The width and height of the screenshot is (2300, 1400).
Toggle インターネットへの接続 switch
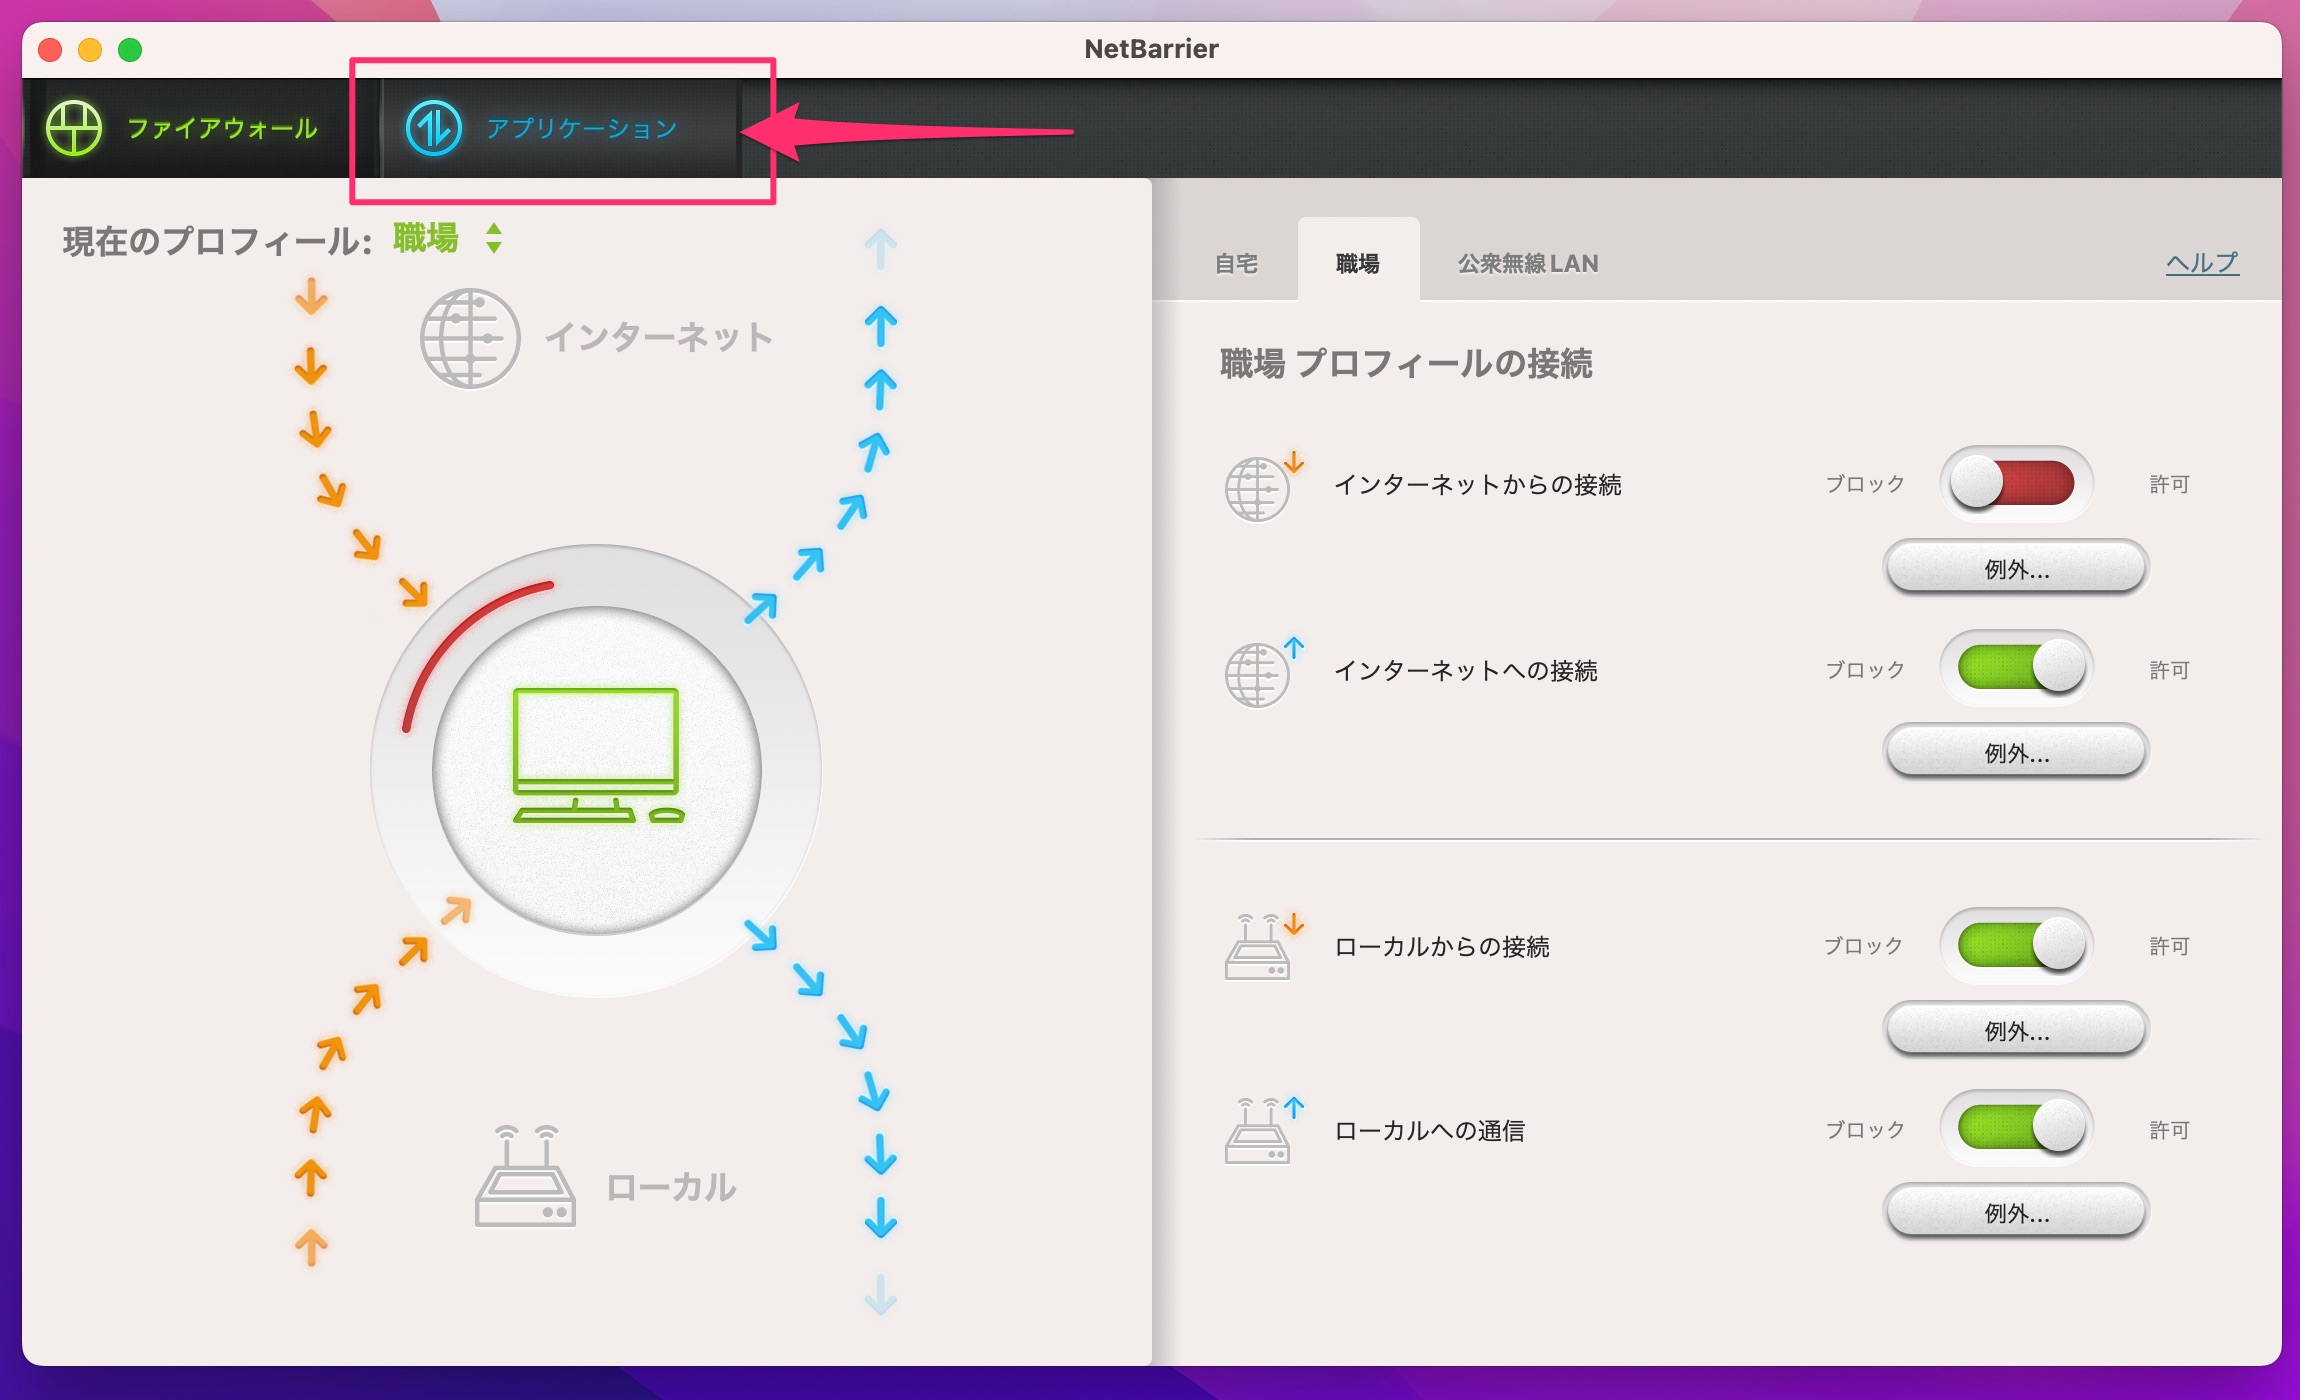pyautogui.click(x=2016, y=668)
